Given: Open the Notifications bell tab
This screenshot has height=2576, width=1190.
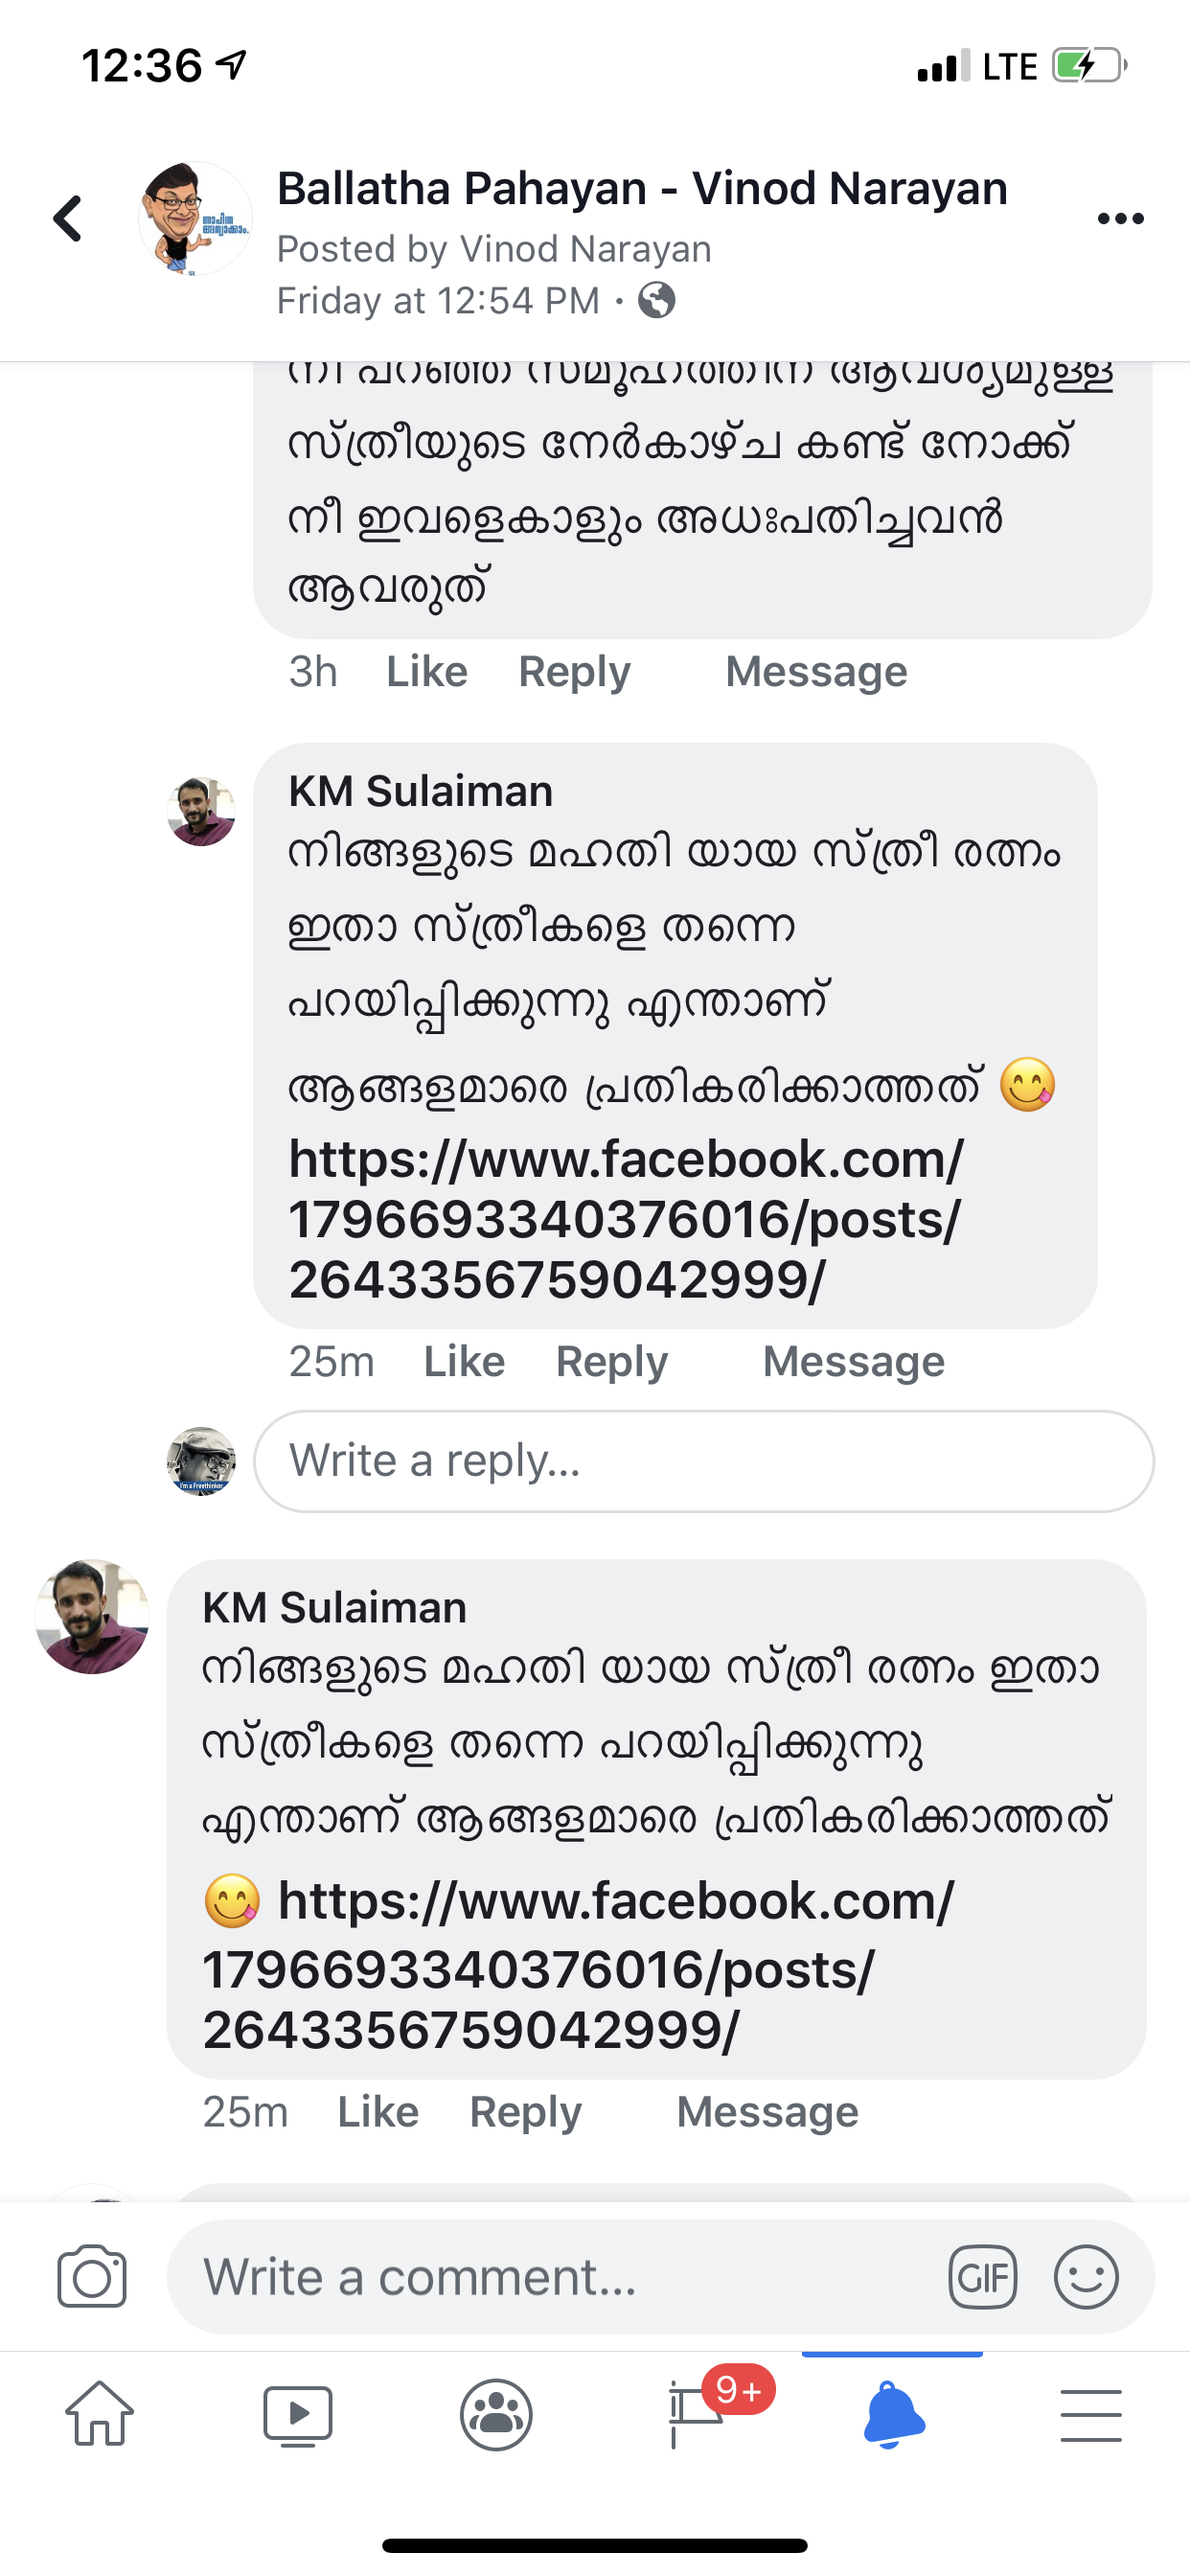Looking at the screenshot, I should [x=893, y=2414].
